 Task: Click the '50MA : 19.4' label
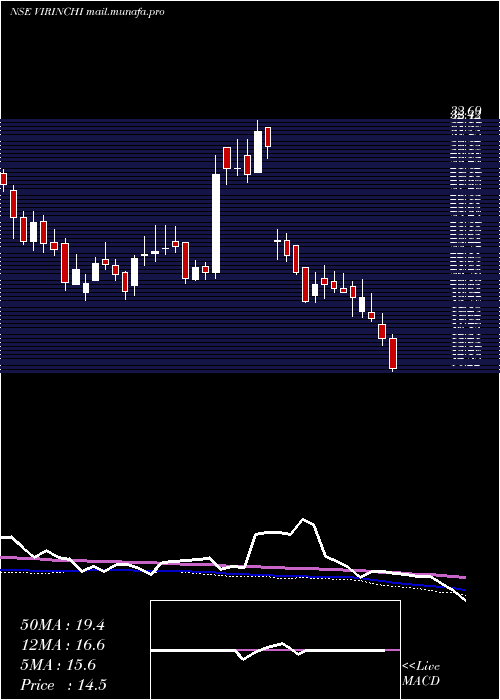[62, 625]
